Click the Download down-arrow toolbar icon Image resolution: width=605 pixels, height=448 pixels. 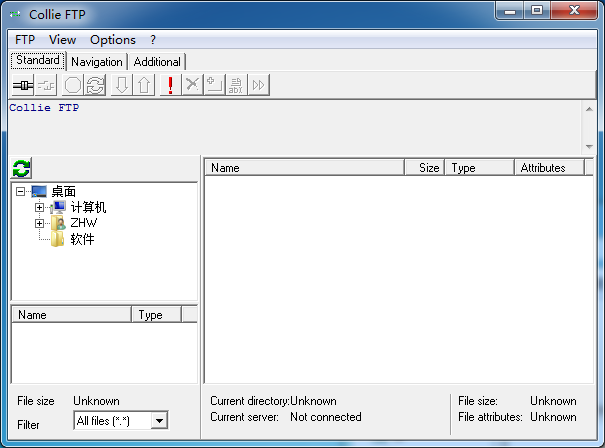(x=122, y=85)
